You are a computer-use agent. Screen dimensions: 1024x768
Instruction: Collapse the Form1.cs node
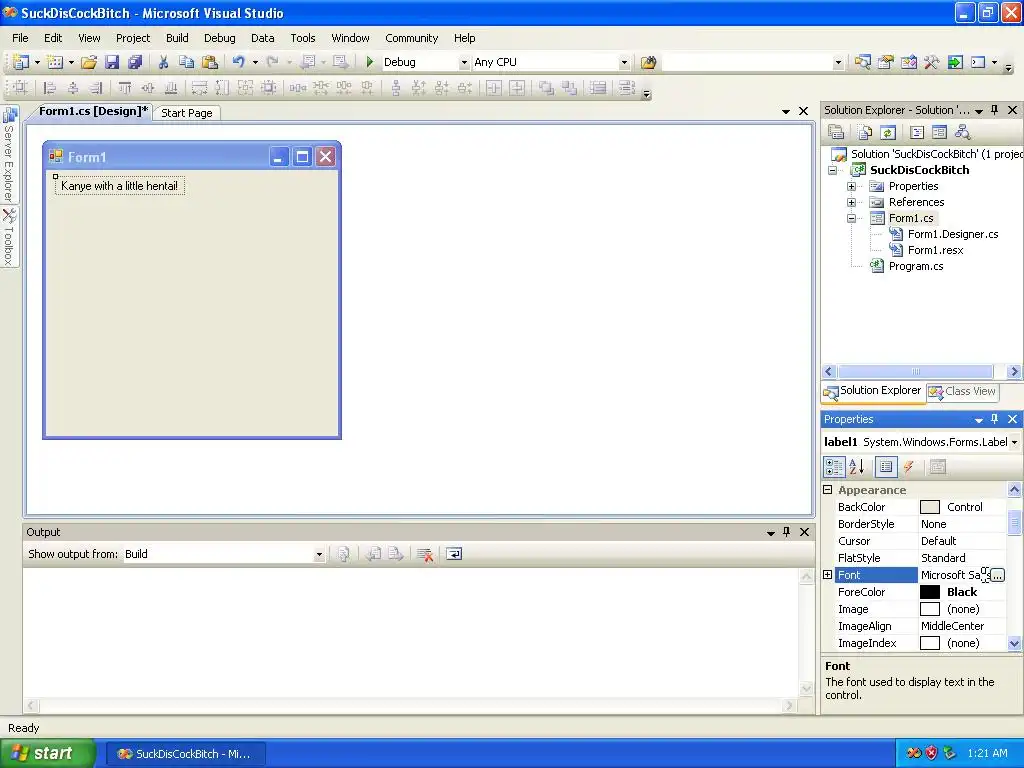(852, 218)
